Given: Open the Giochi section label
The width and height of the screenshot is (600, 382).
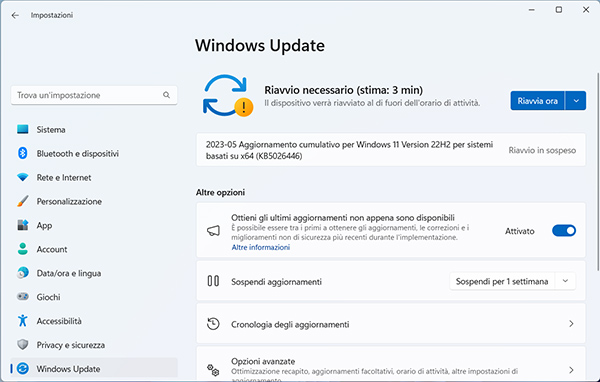Looking at the screenshot, I should tap(48, 297).
